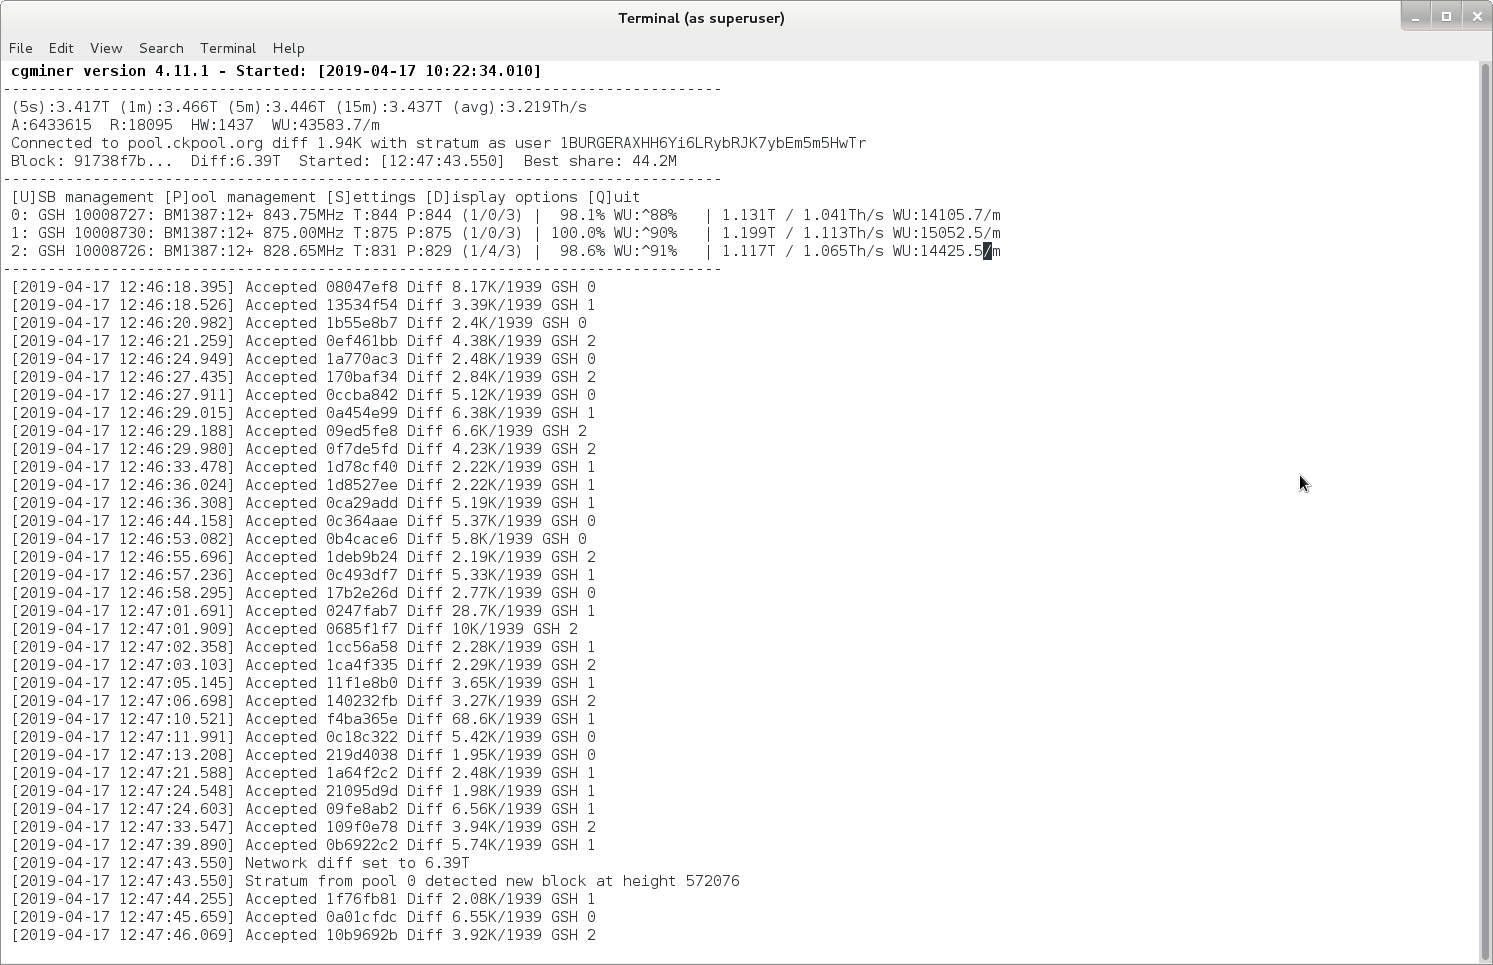Click log line 'Accepted 08047ef8 Diff 8.17K/1939'
Image resolution: width=1493 pixels, height=965 pixels.
303,287
